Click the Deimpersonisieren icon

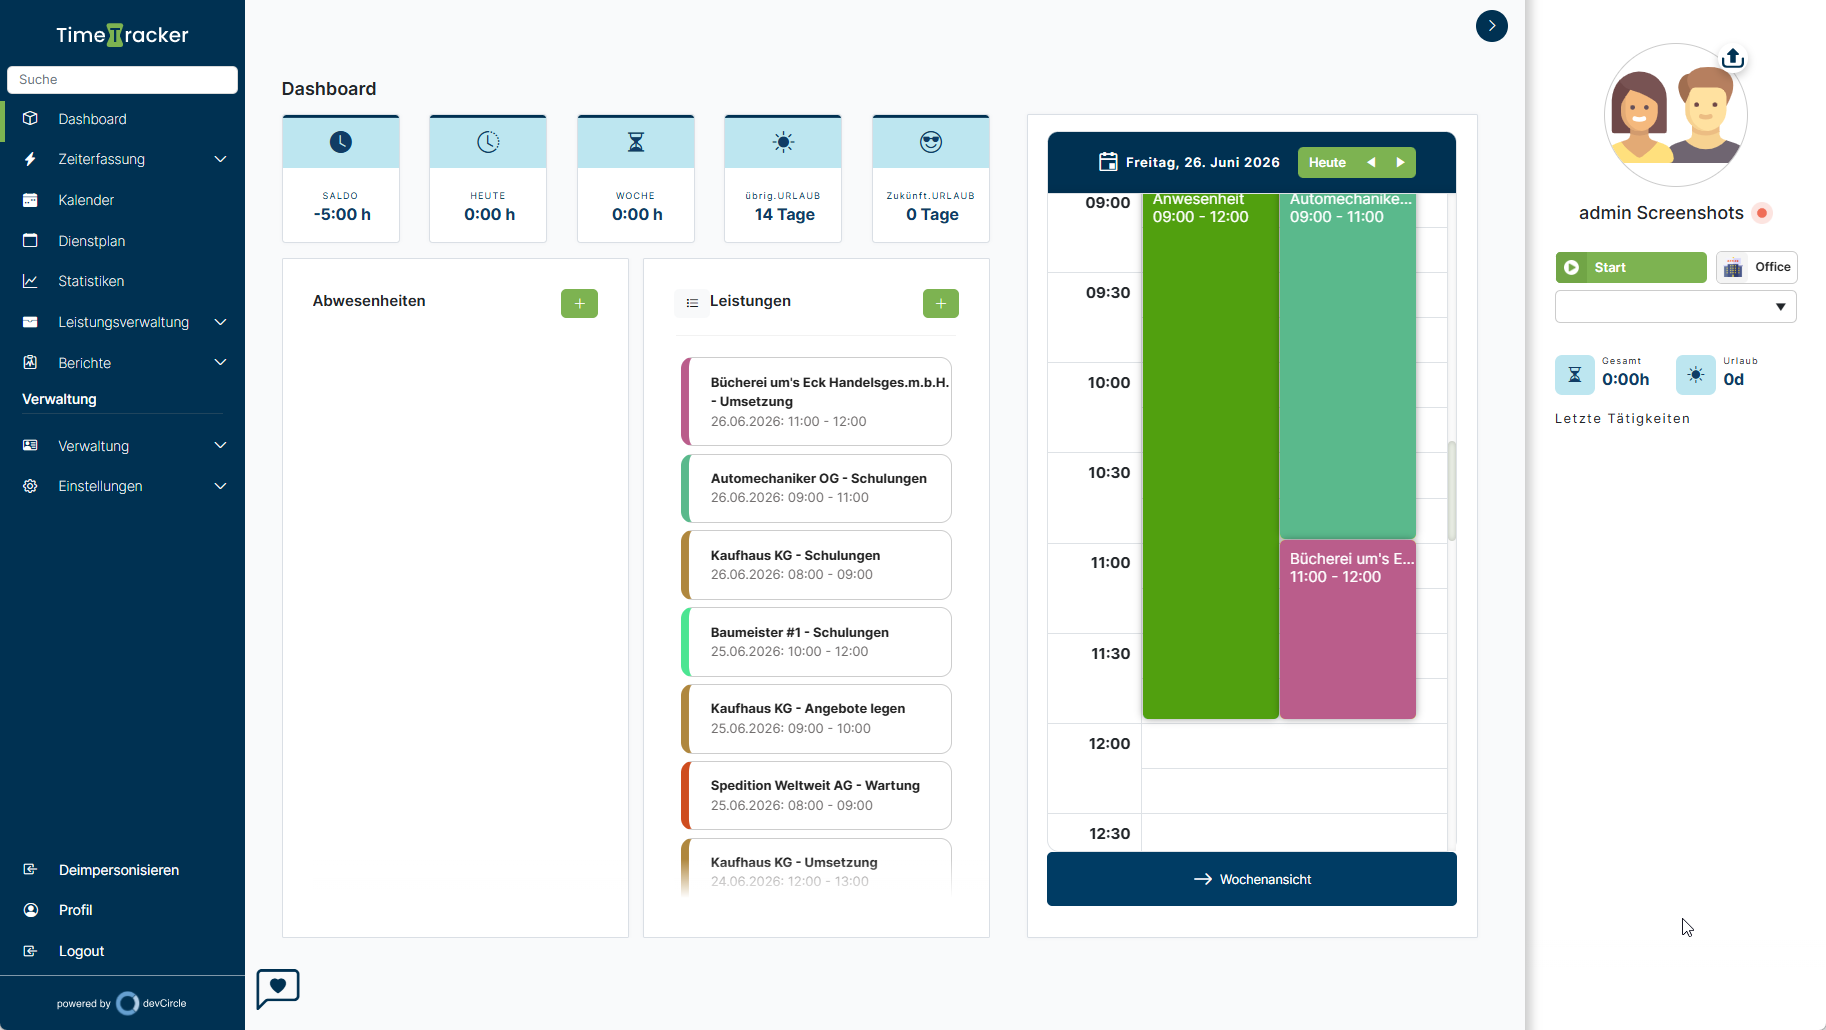point(30,869)
